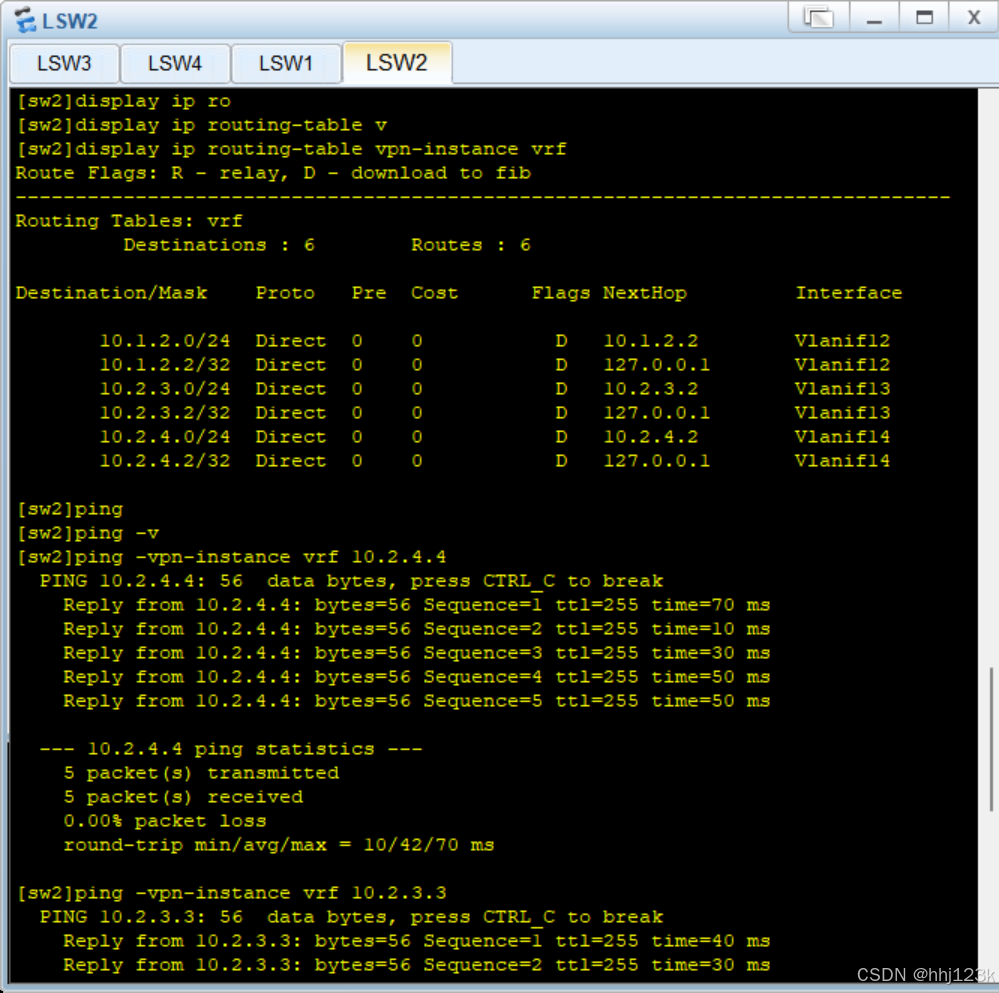This screenshot has height=993, width=999.
Task: Click the 'Routes : 6' text
Action: pyautogui.click(x=471, y=245)
